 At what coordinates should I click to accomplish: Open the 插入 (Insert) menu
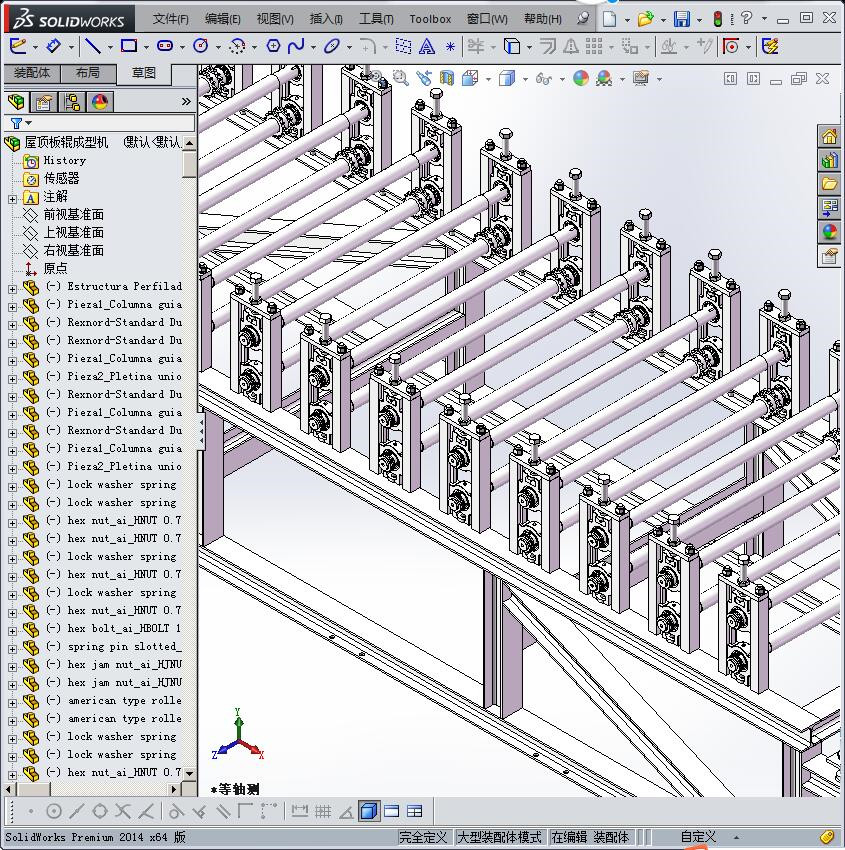pyautogui.click(x=326, y=19)
